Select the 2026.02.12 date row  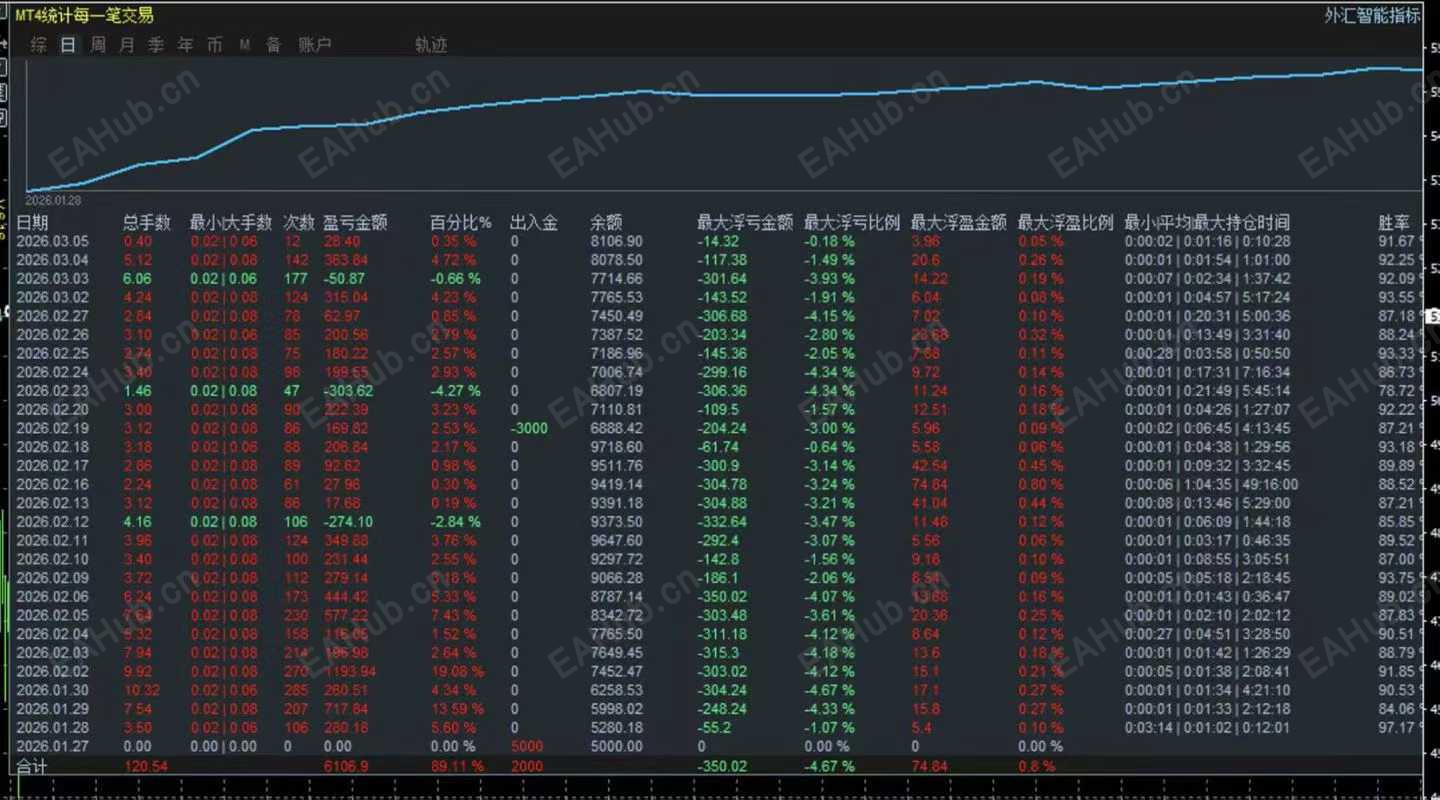point(52,521)
